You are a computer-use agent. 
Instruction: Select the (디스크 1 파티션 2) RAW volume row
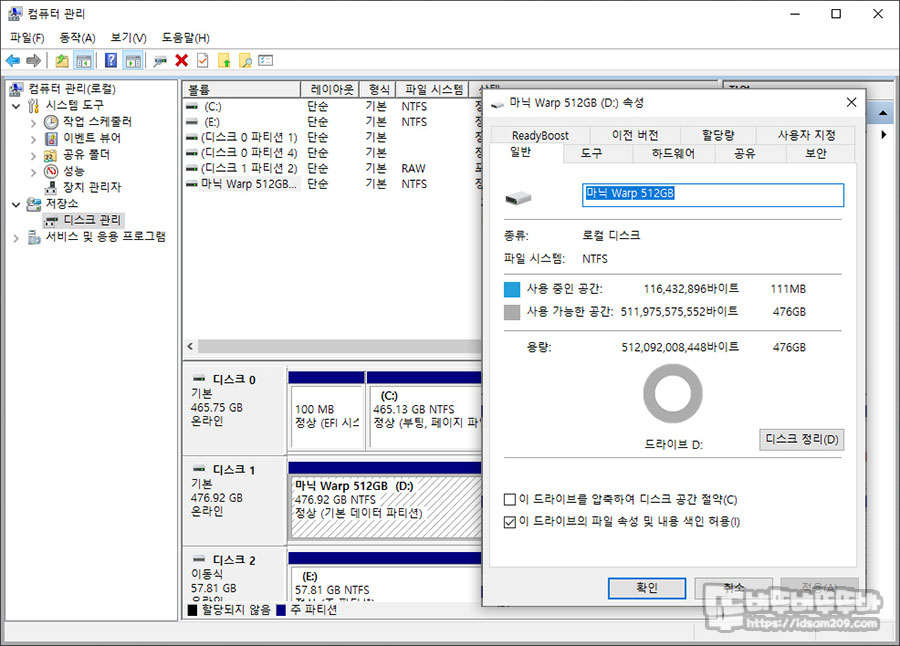pyautogui.click(x=332, y=168)
